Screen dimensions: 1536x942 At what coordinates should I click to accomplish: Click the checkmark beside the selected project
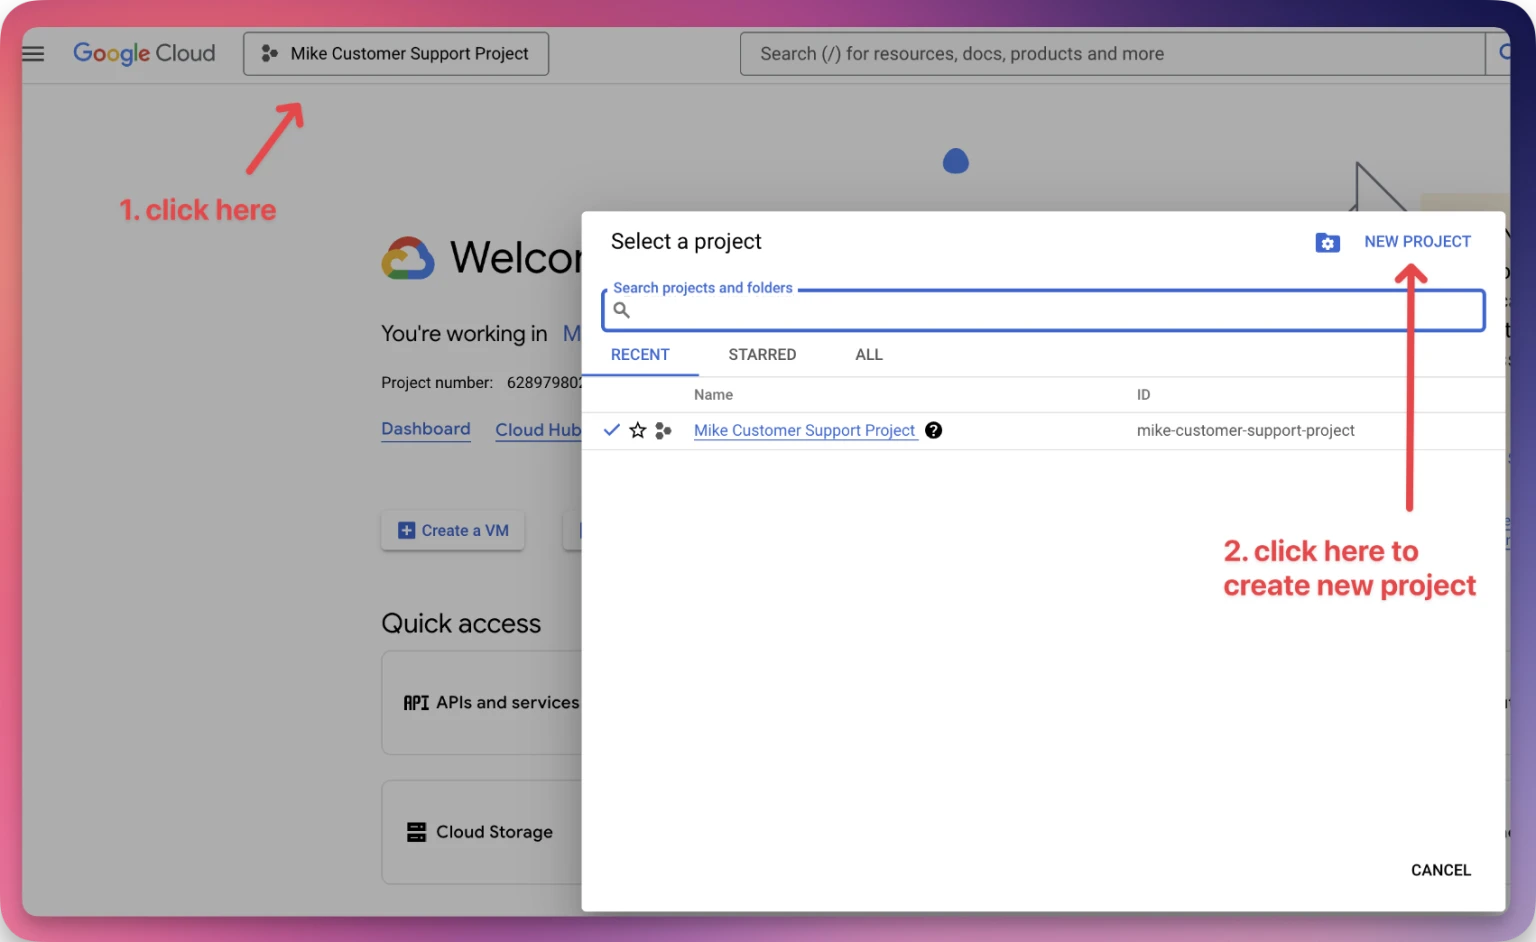coord(612,431)
